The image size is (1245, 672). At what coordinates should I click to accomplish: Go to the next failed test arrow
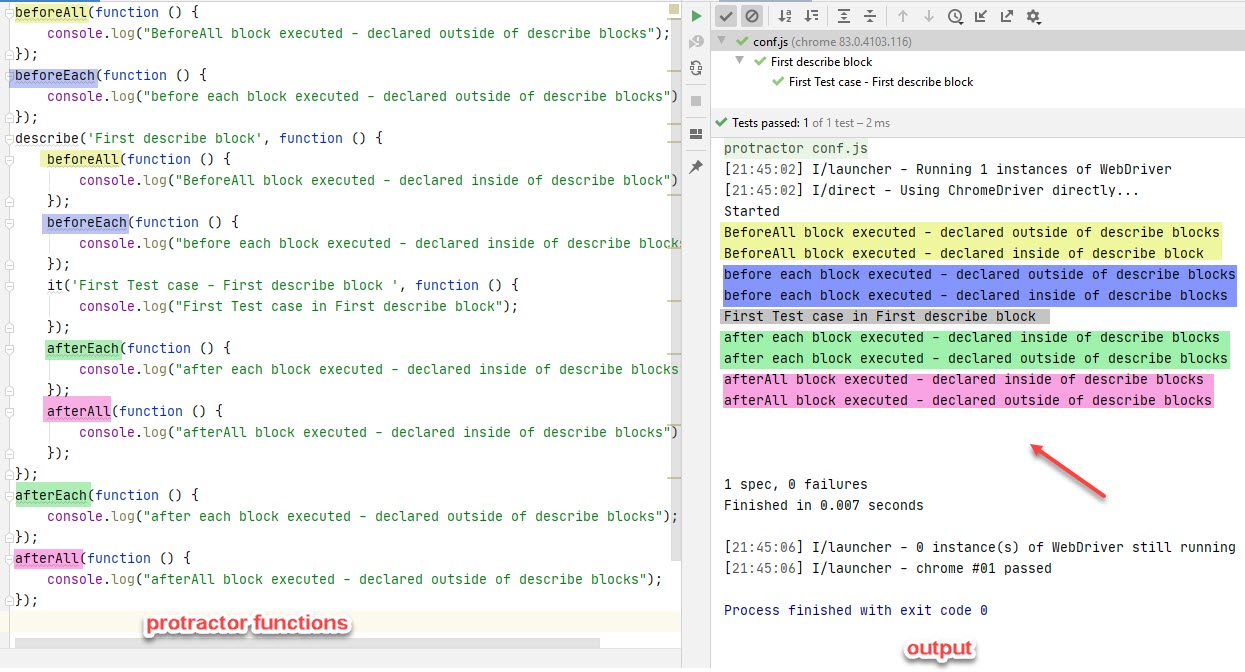928,16
